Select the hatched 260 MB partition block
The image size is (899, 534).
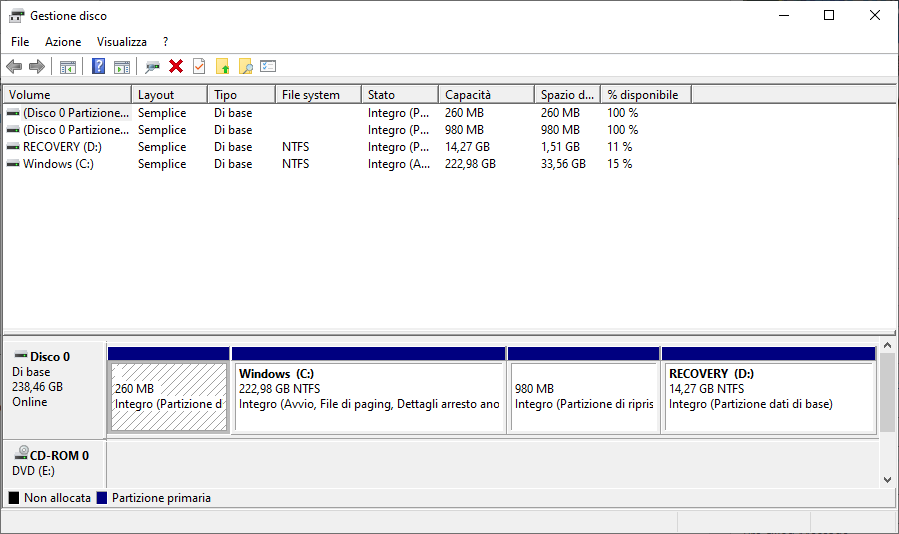point(169,396)
